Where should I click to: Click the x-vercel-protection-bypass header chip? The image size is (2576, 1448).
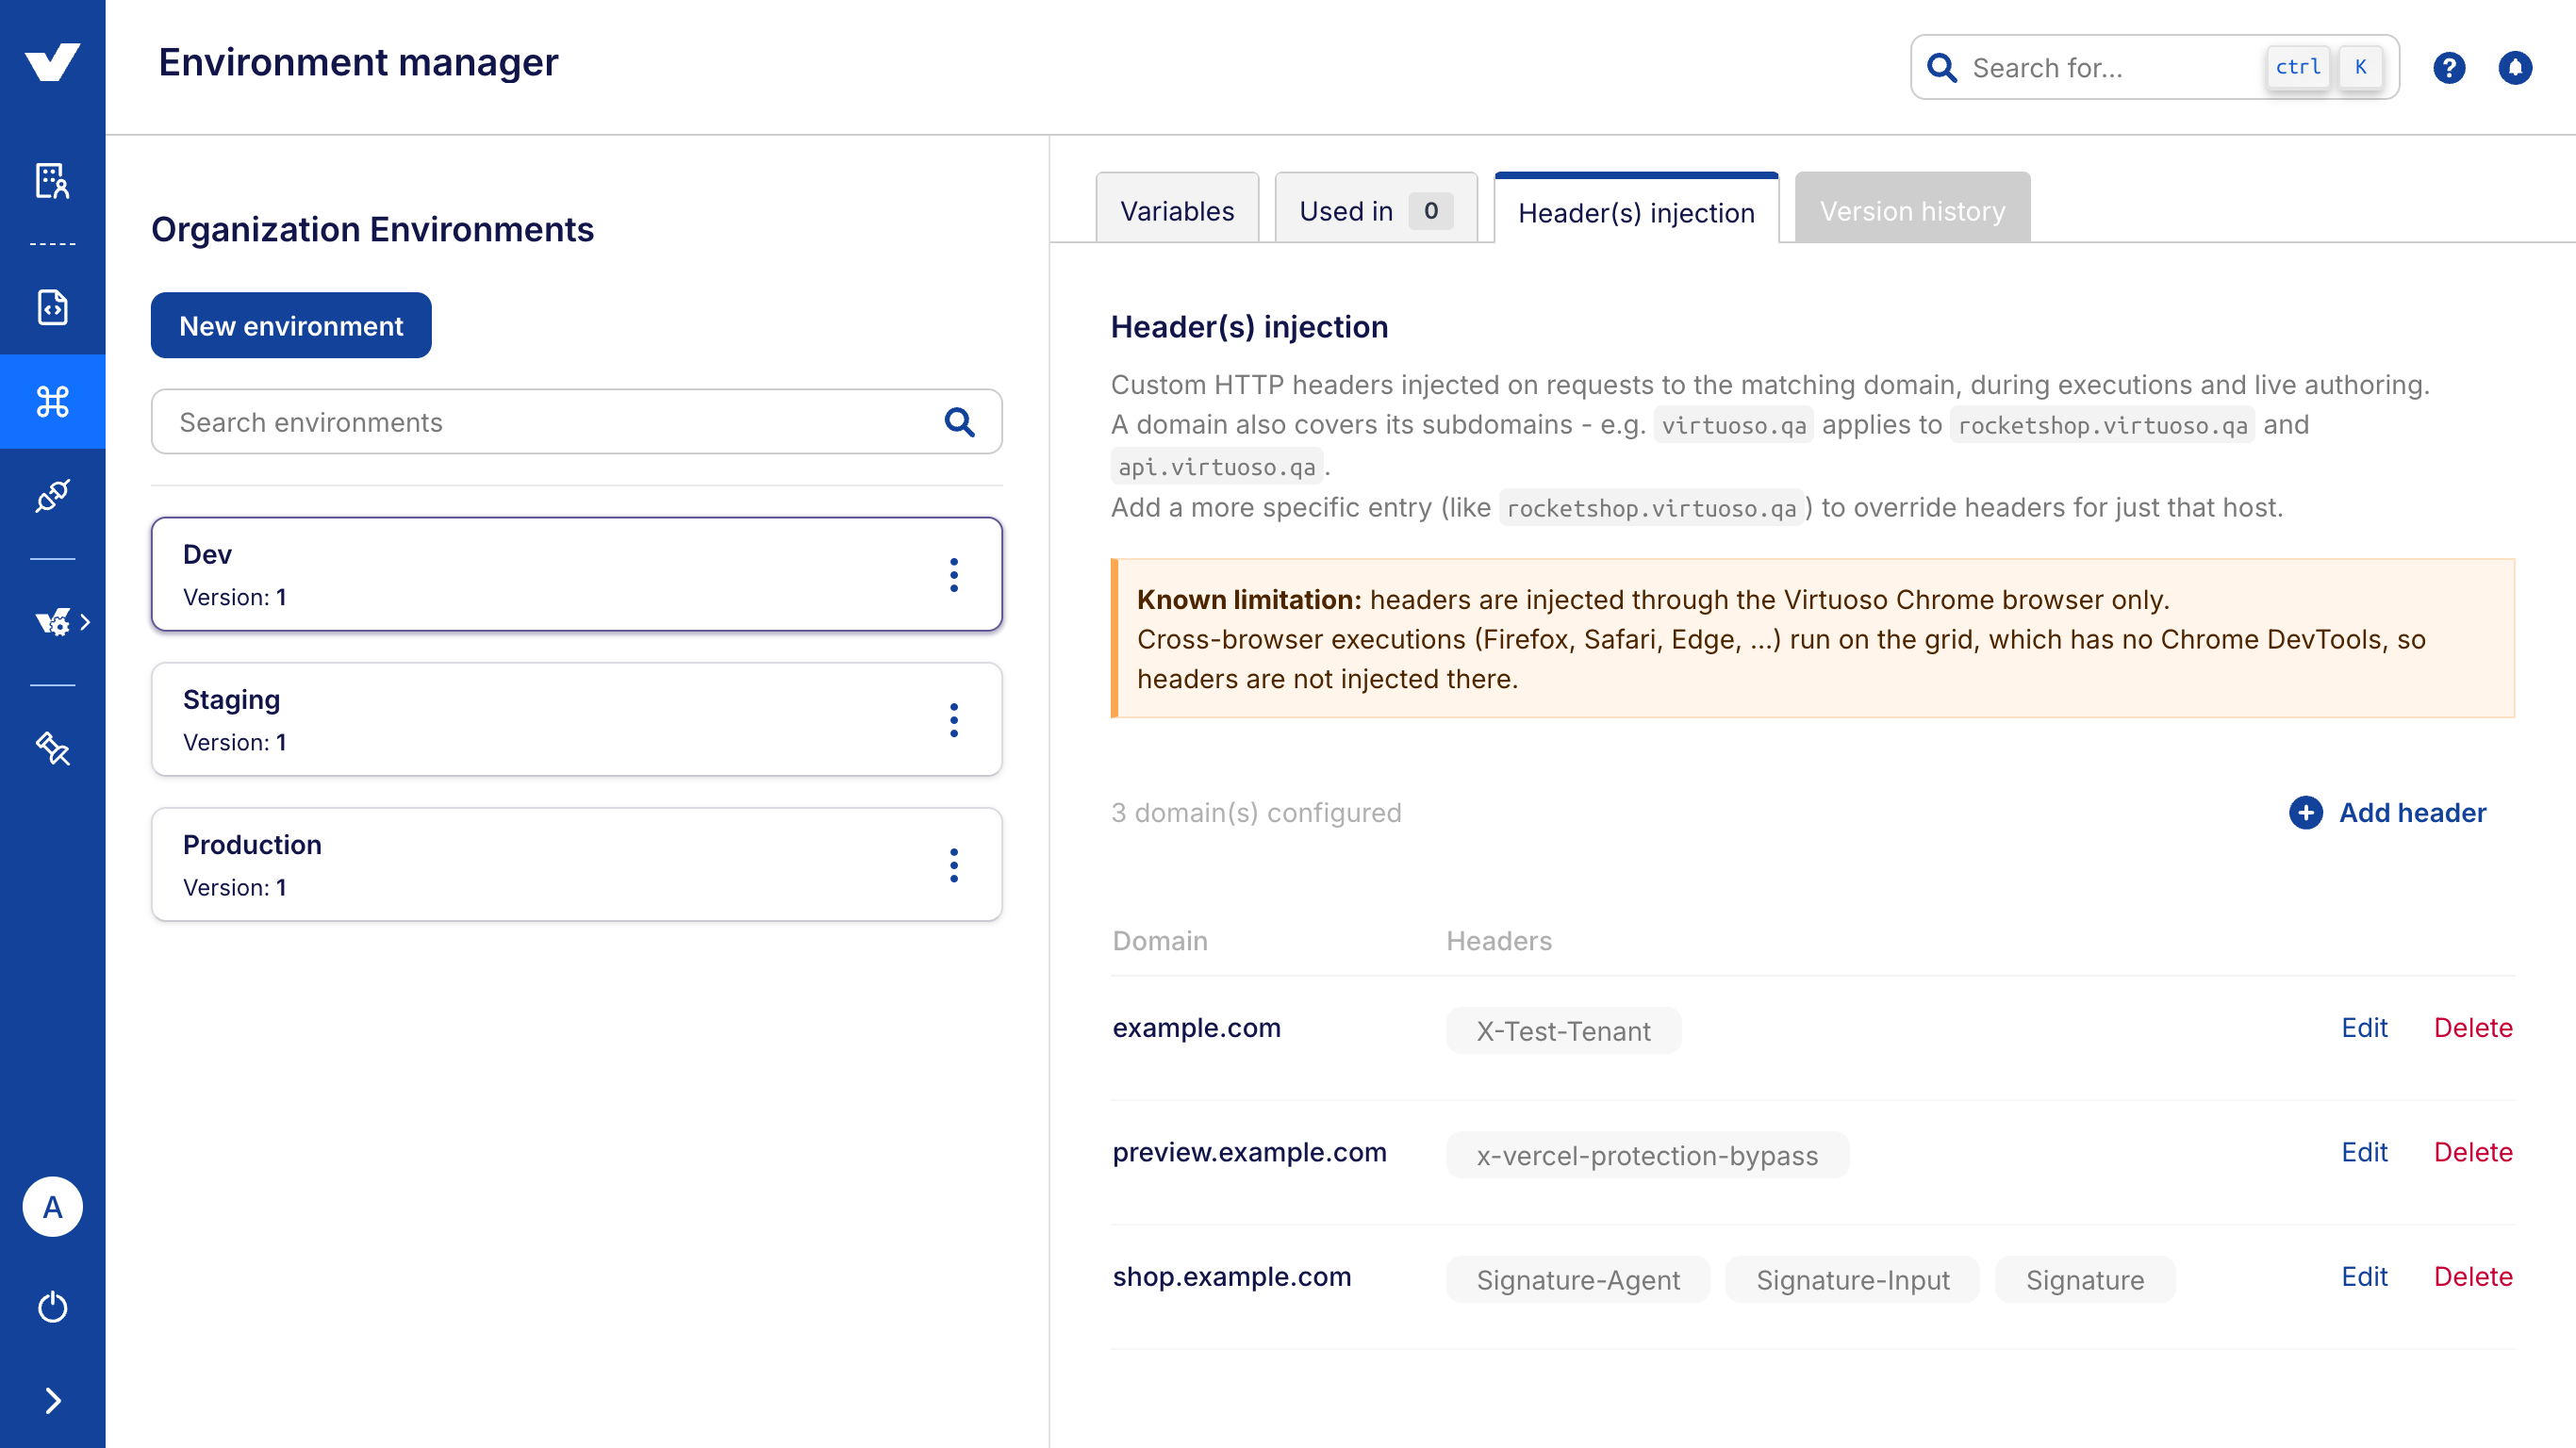[x=1647, y=1155]
